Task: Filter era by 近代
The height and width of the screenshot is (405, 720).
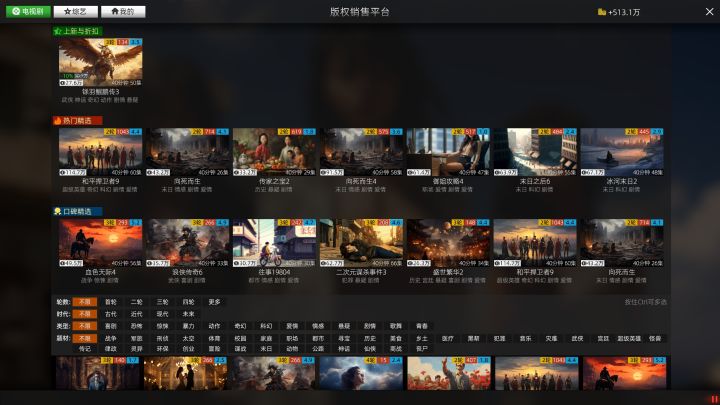Action: point(136,314)
